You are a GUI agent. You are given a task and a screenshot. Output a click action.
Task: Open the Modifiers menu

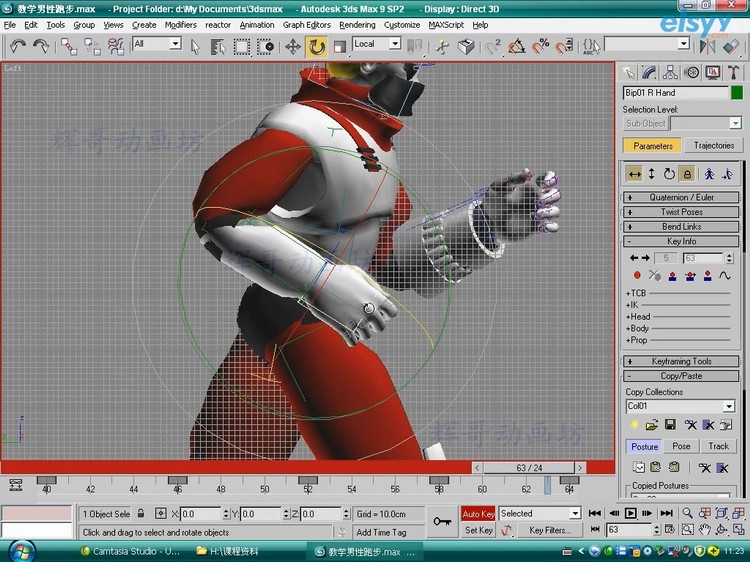(x=180, y=25)
